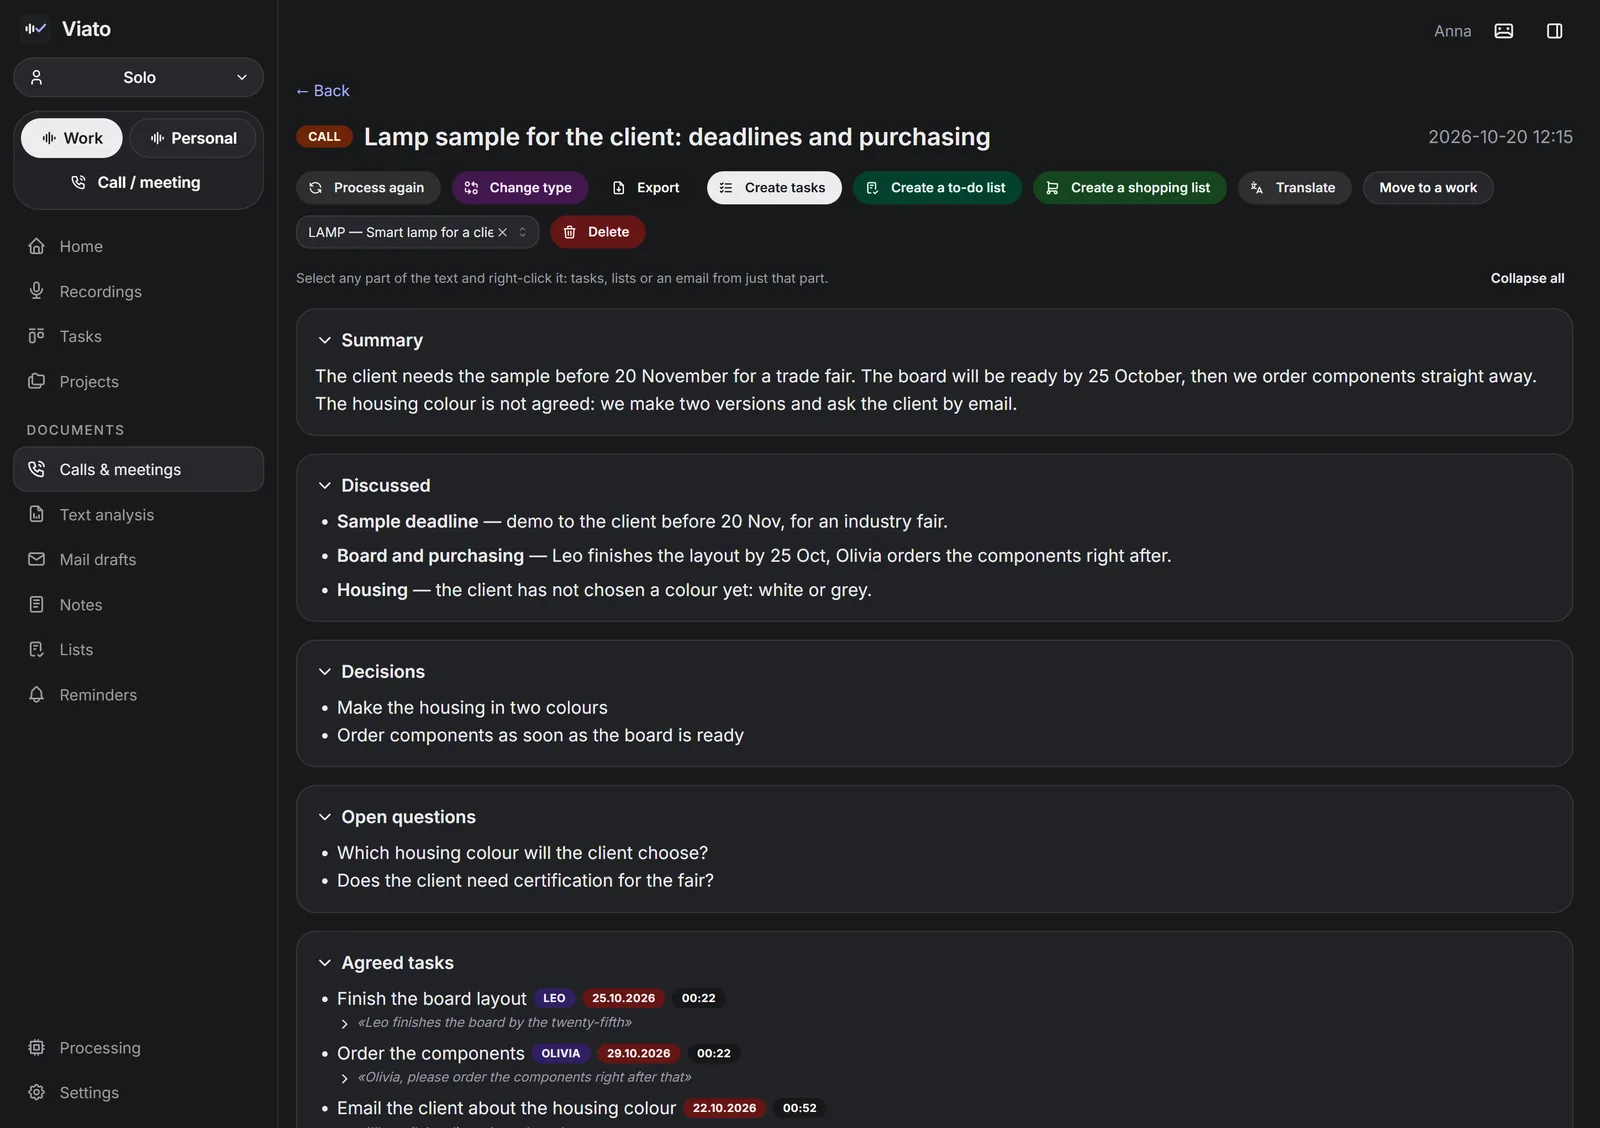
Task: Click the Viato logo icon
Action: tap(36, 29)
